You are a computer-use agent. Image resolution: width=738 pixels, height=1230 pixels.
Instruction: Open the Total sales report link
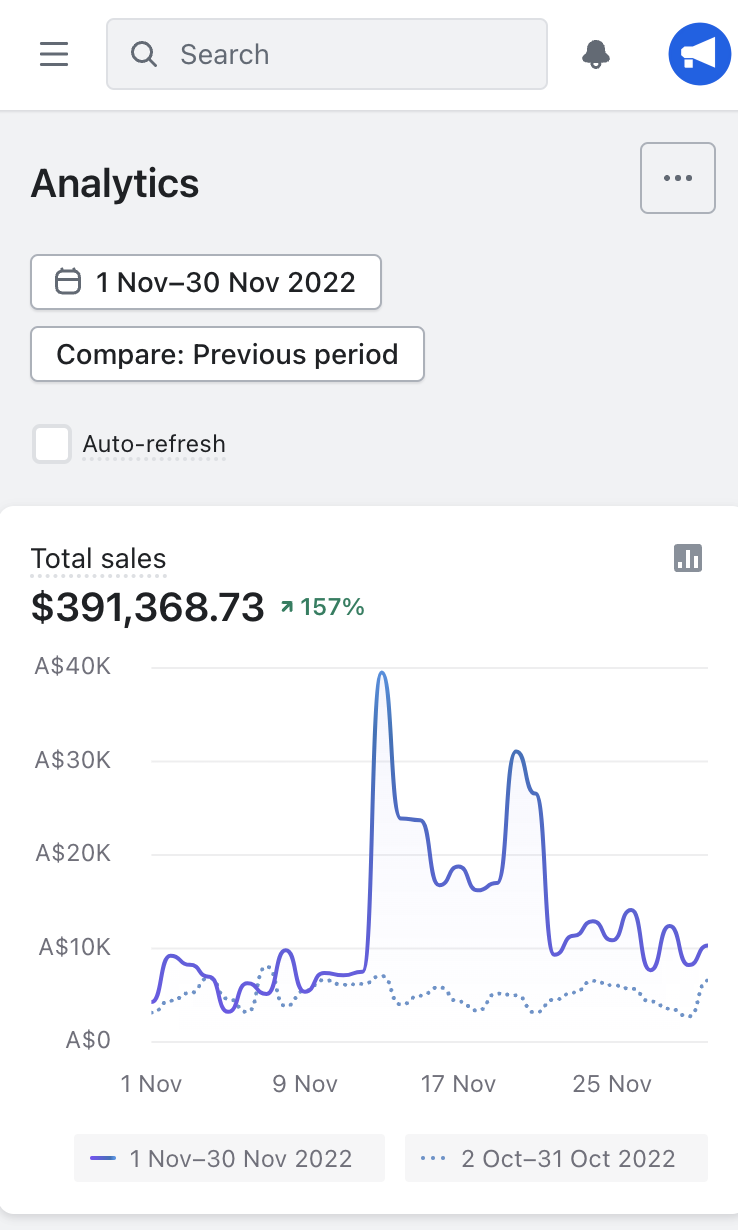click(x=98, y=559)
